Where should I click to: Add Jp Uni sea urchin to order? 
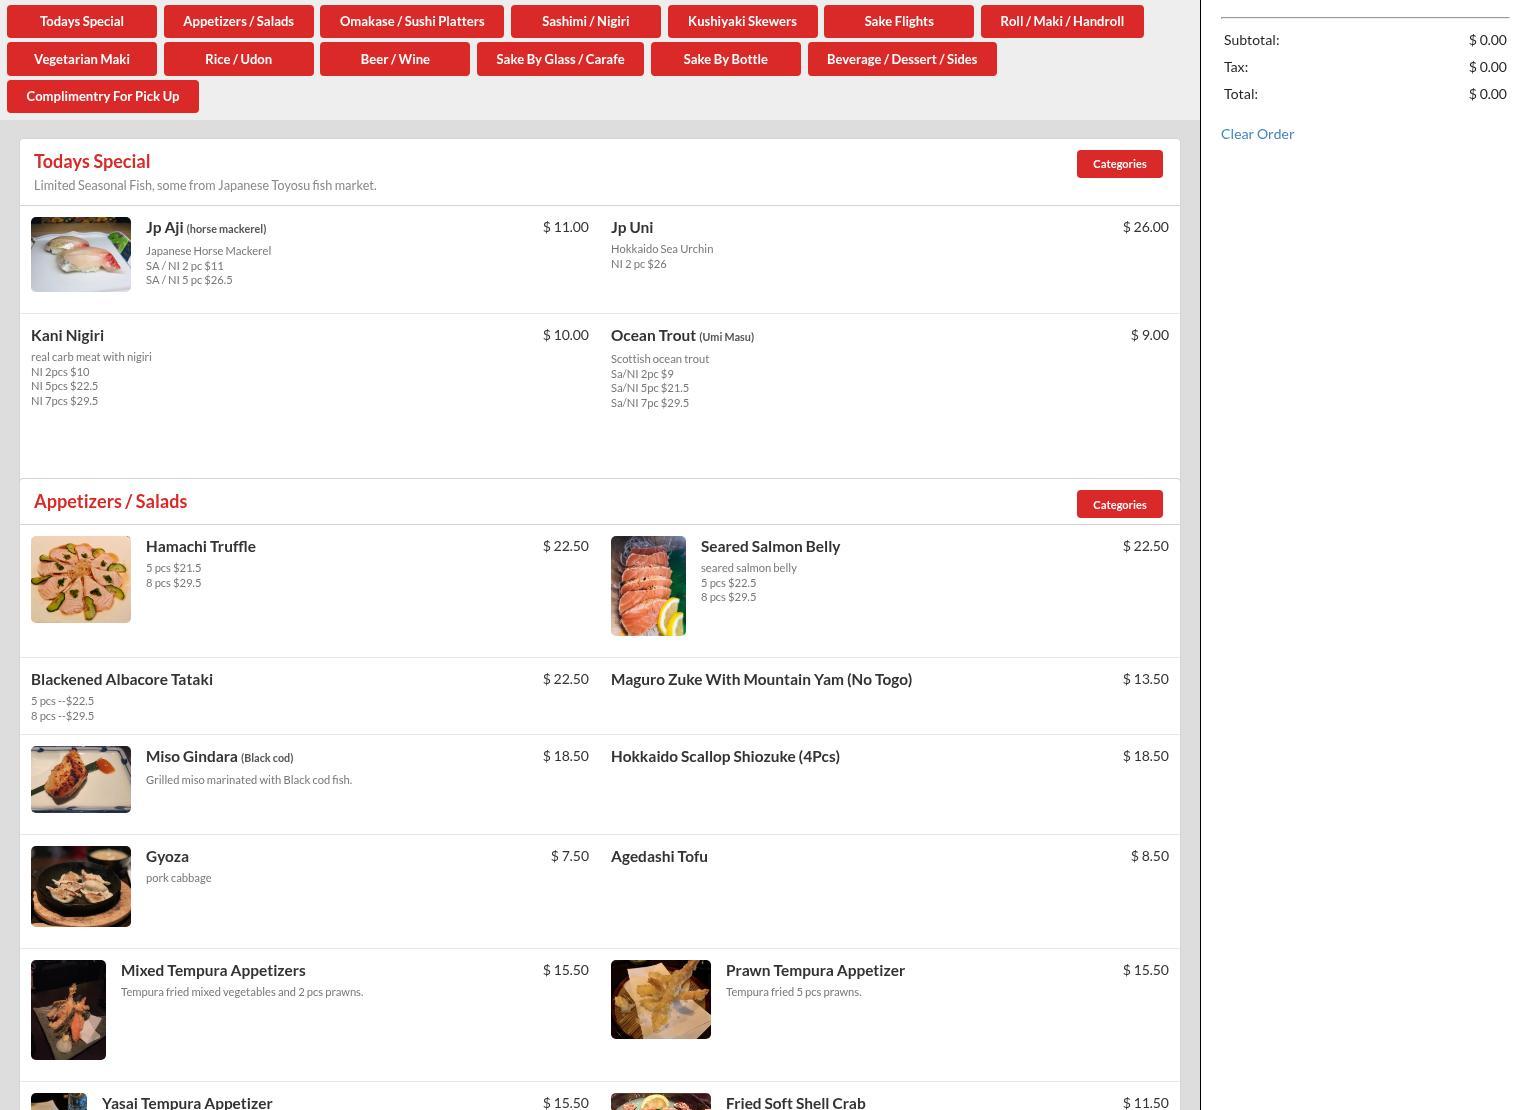pyautogui.click(x=632, y=228)
